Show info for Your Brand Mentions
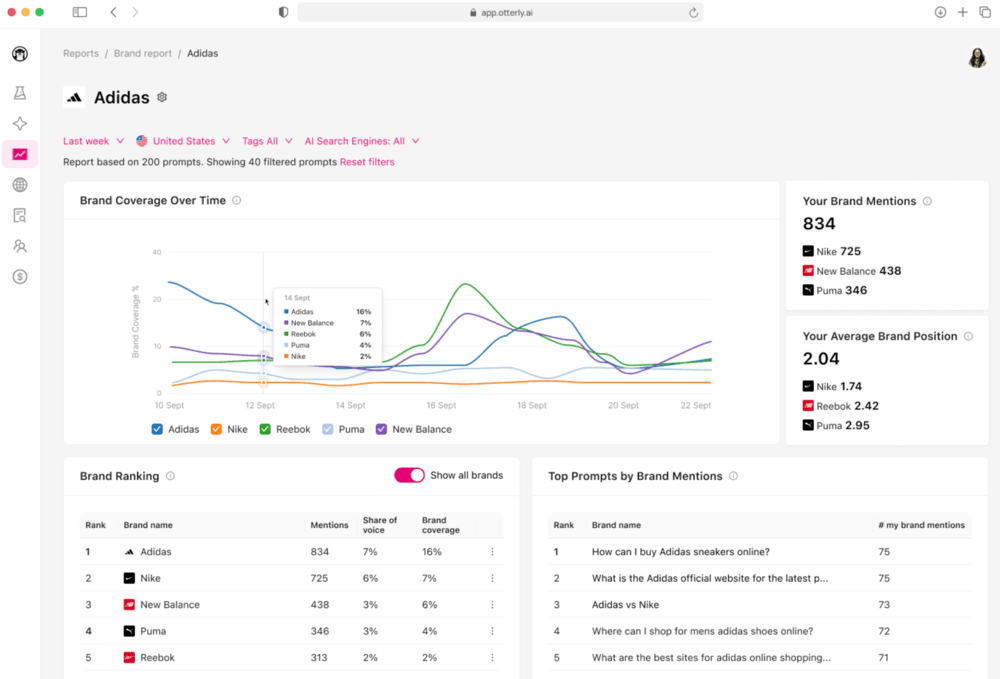The width and height of the screenshot is (1000, 679). pos(927,201)
